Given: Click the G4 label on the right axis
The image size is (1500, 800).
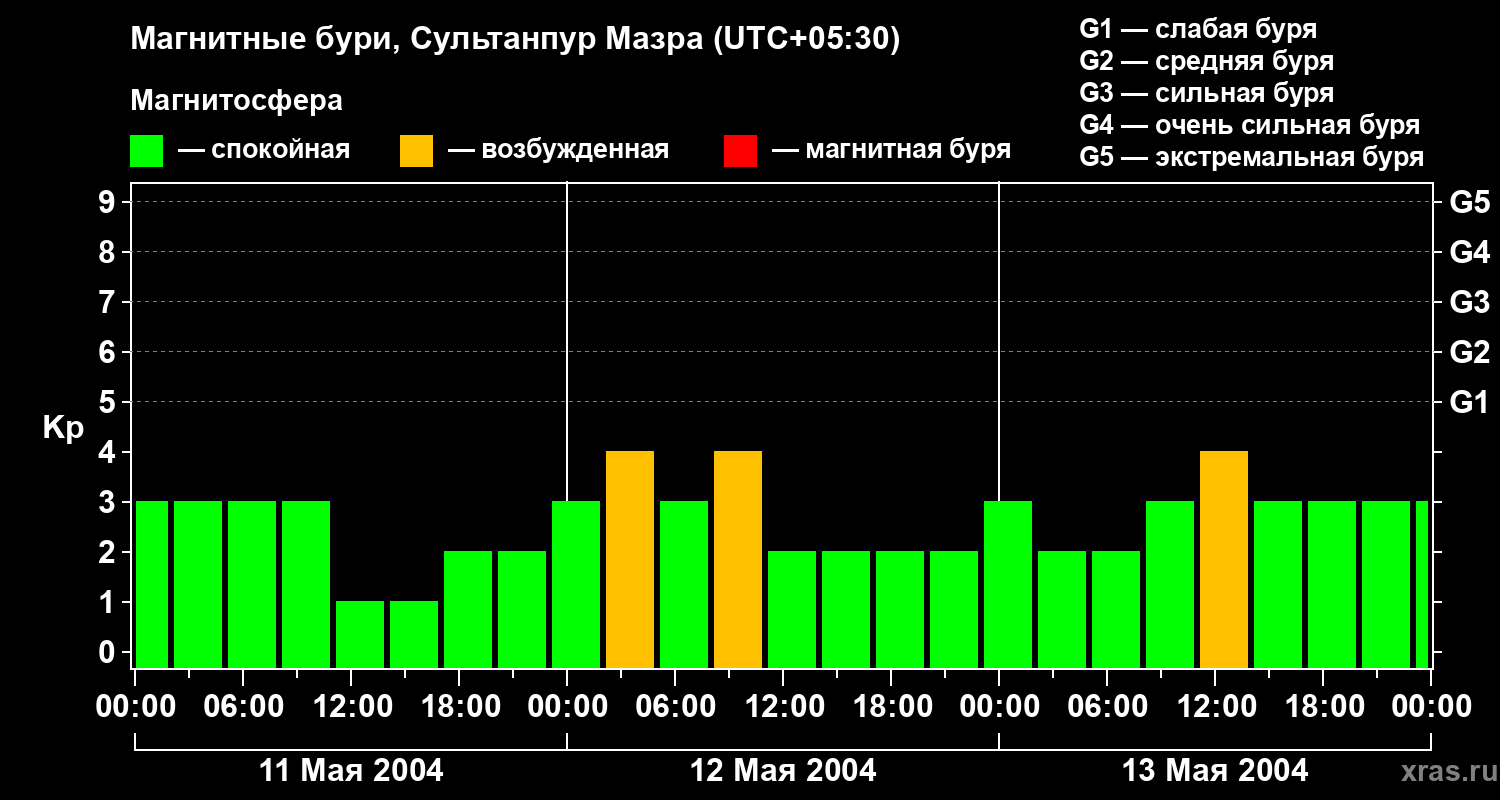Looking at the screenshot, I should (x=1469, y=252).
